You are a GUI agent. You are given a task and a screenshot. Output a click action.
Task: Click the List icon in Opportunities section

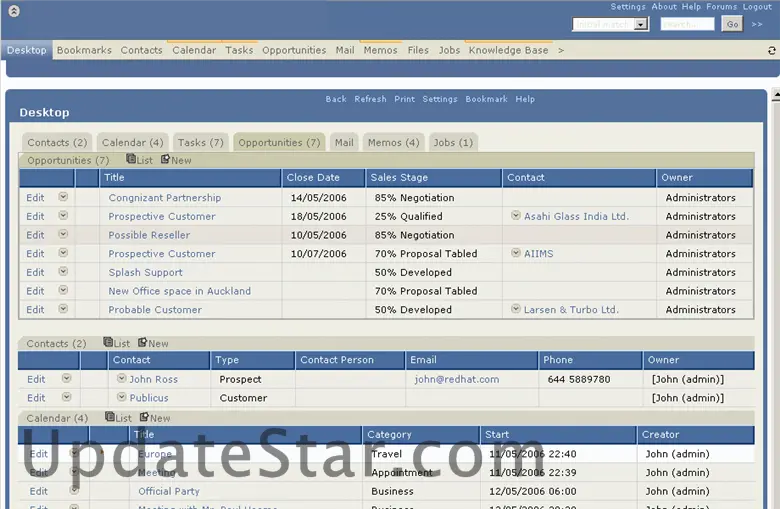pos(131,160)
